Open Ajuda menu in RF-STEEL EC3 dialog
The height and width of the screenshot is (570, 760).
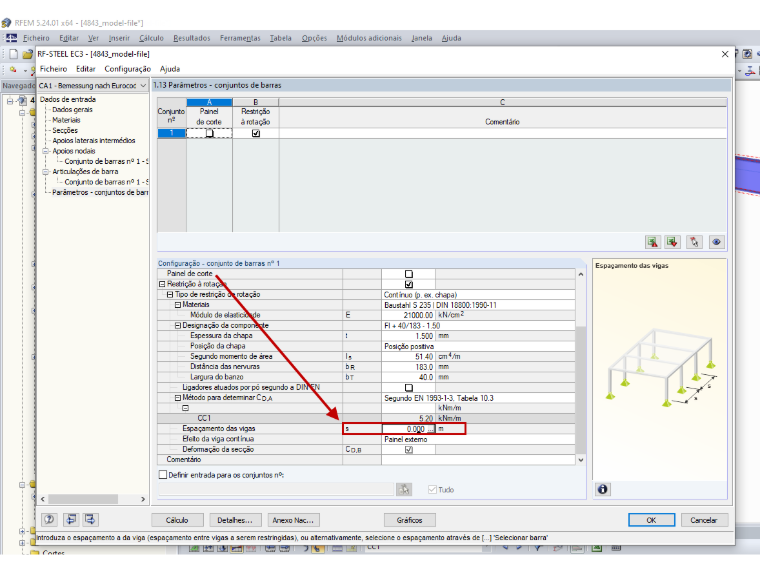(170, 69)
